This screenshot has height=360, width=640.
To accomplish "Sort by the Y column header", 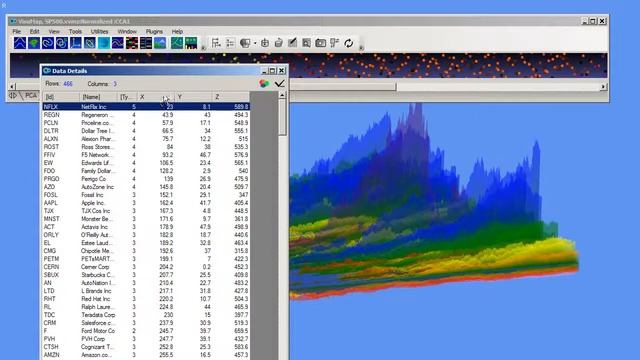I will tap(193, 97).
